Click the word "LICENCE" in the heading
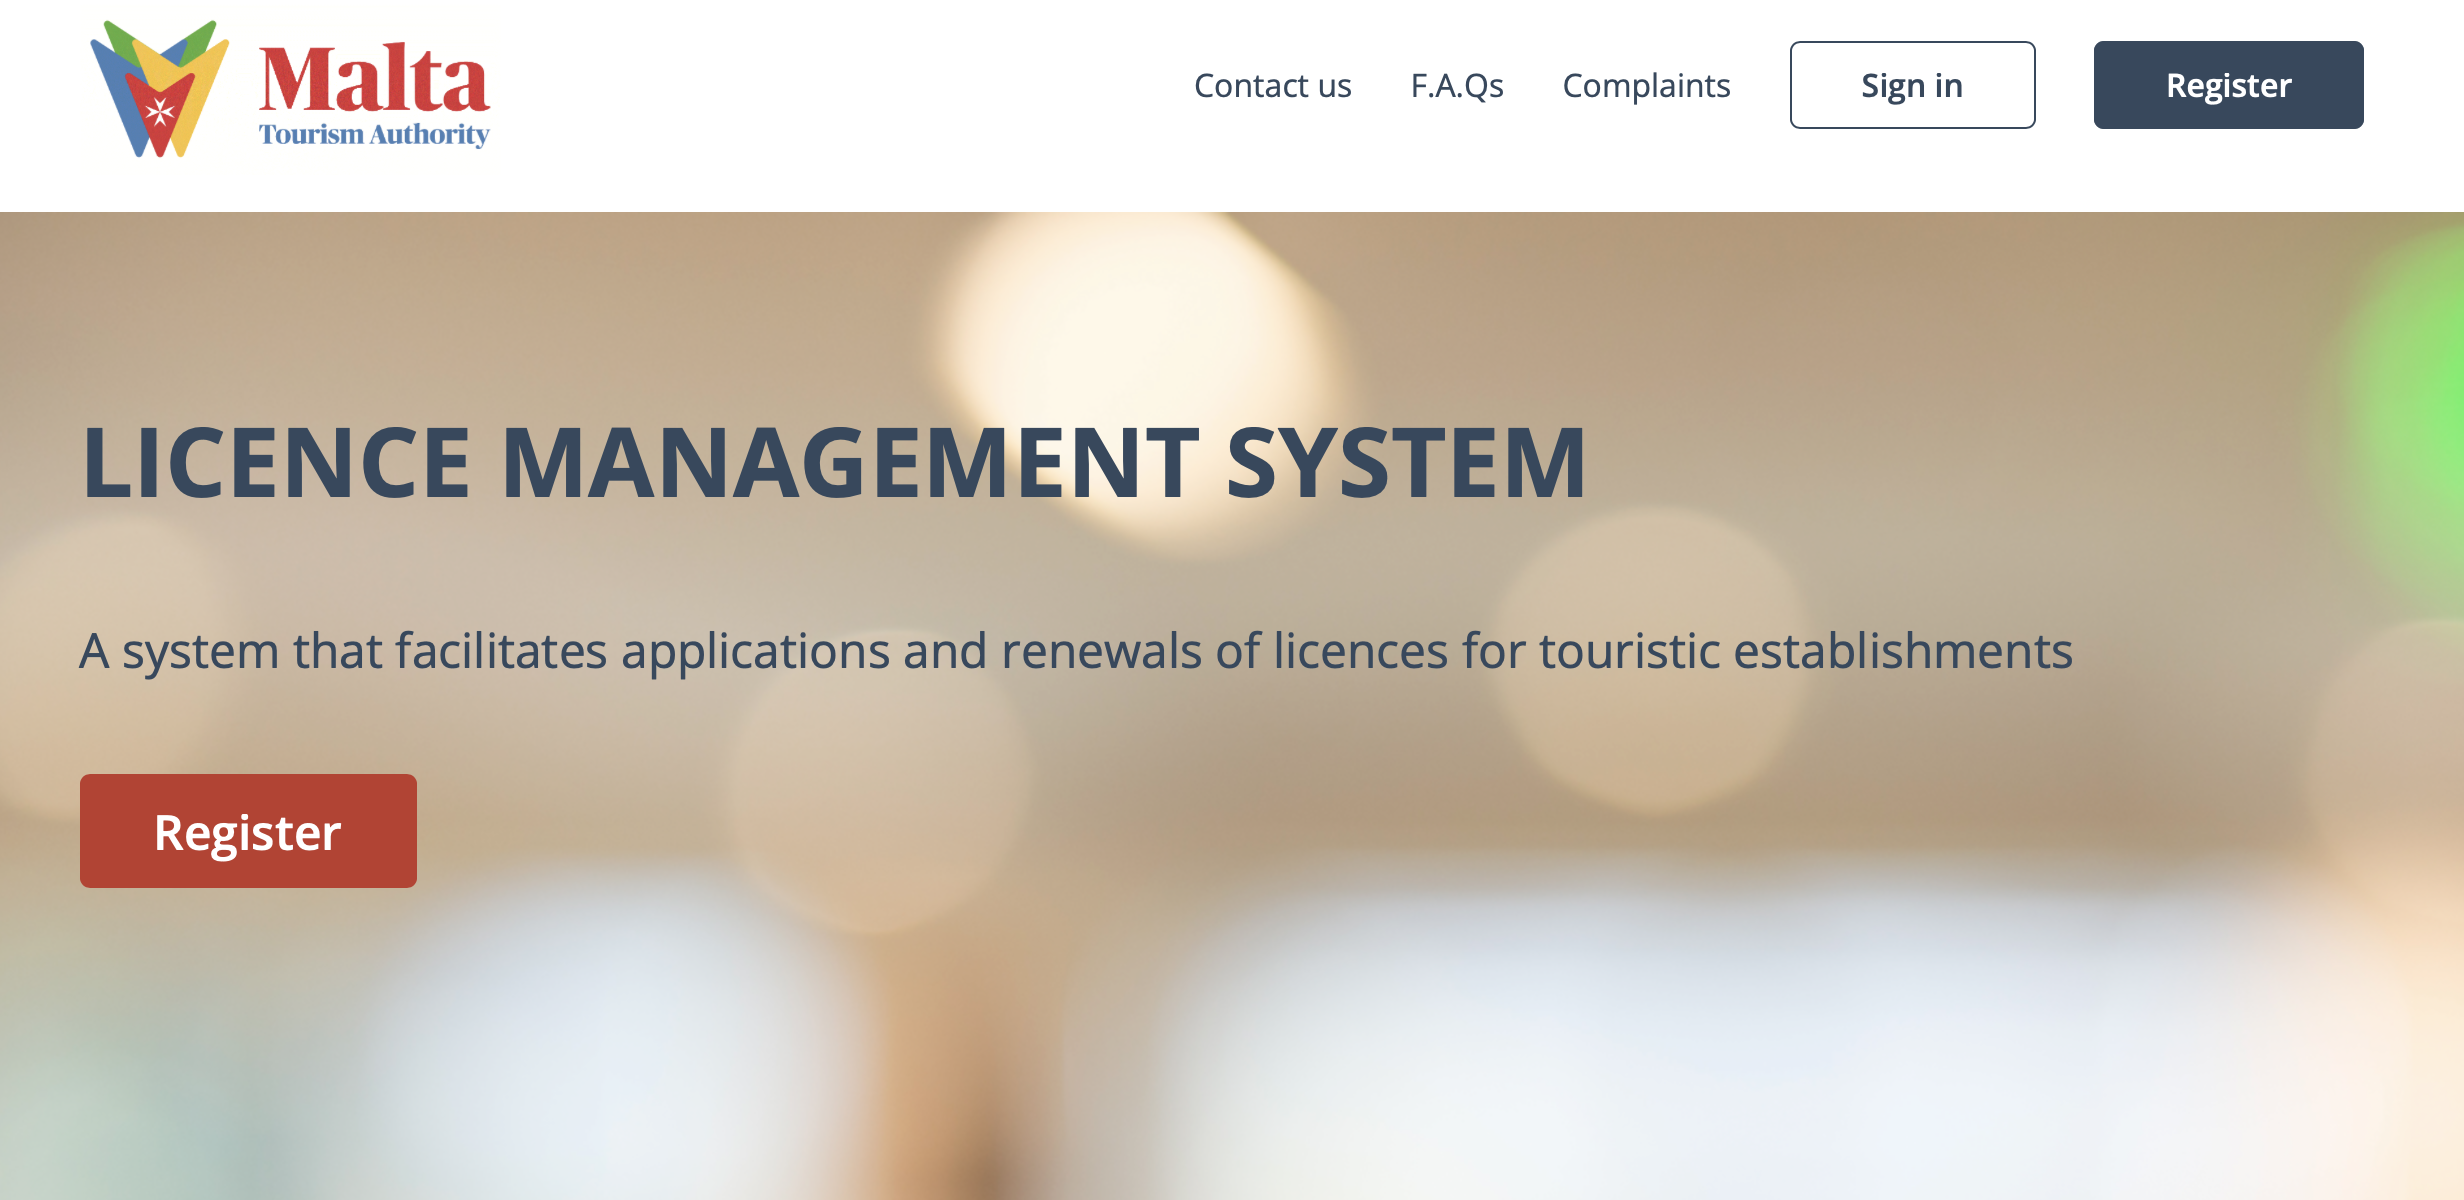Screen dimensions: 2464x1200 click(276, 463)
